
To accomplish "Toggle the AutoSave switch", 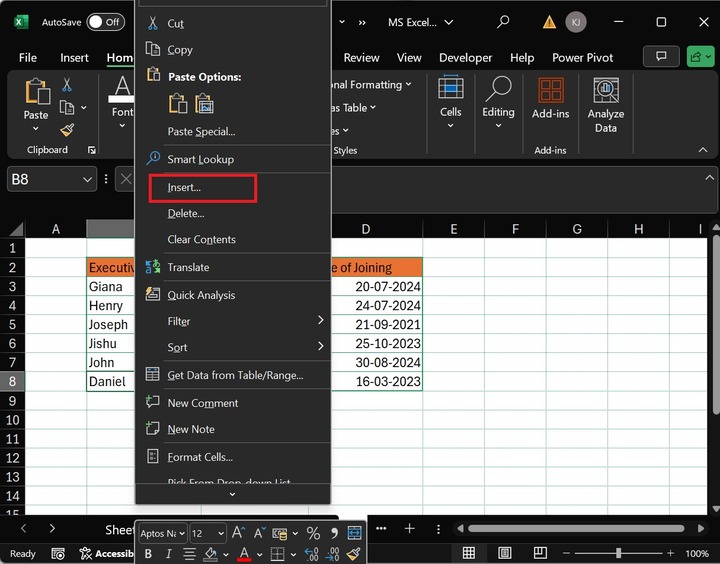I will click(105, 22).
